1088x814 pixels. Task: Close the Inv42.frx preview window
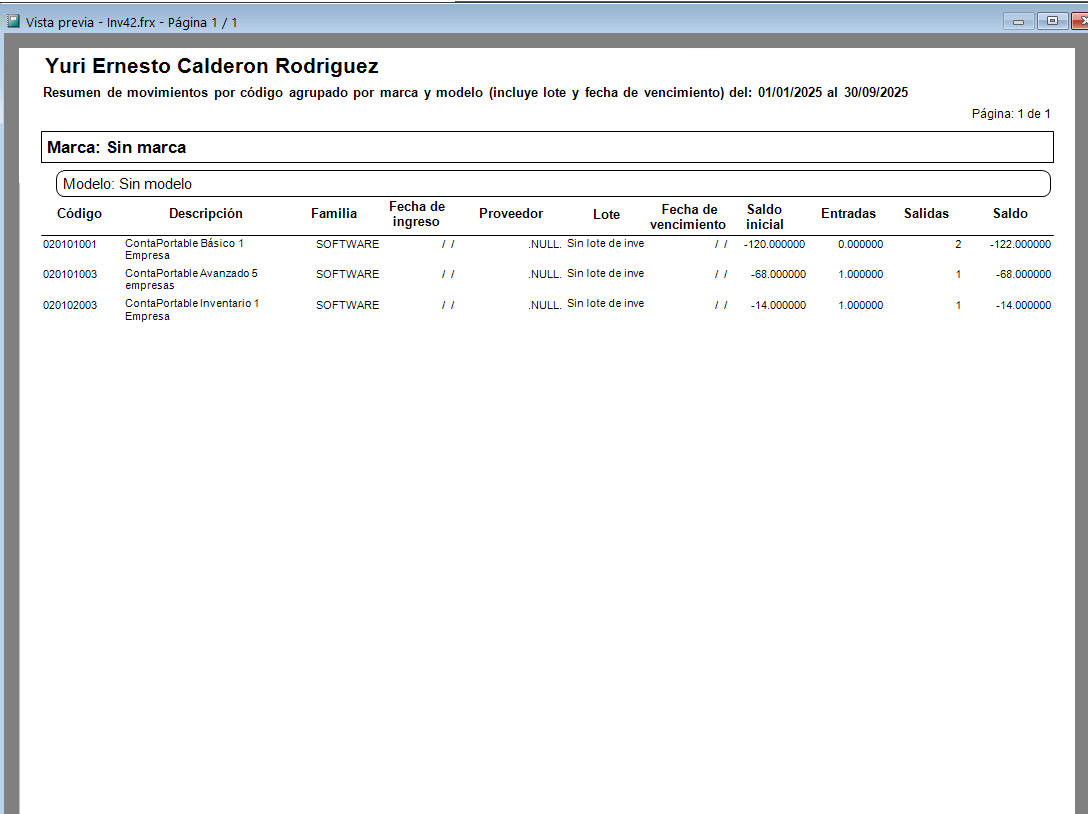(1081, 22)
